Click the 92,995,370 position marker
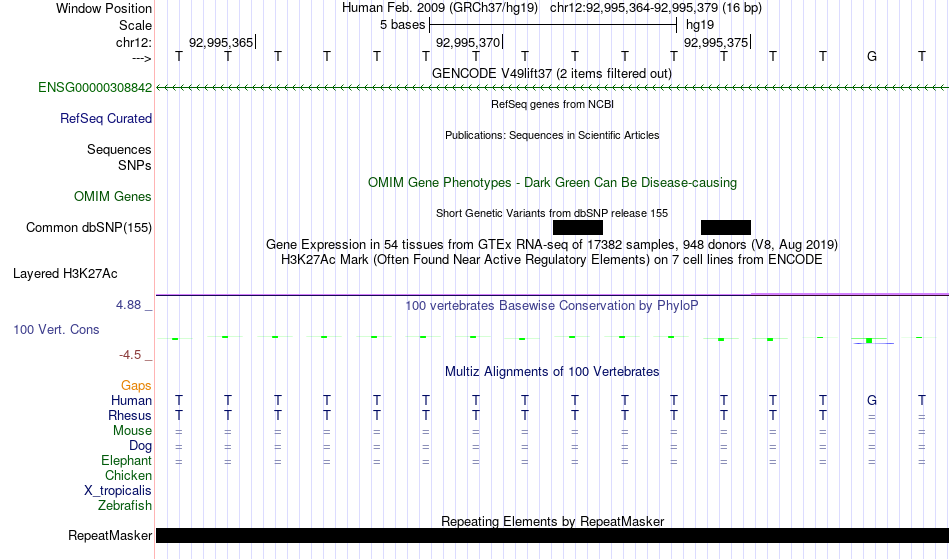This screenshot has width=950, height=559. (470, 42)
